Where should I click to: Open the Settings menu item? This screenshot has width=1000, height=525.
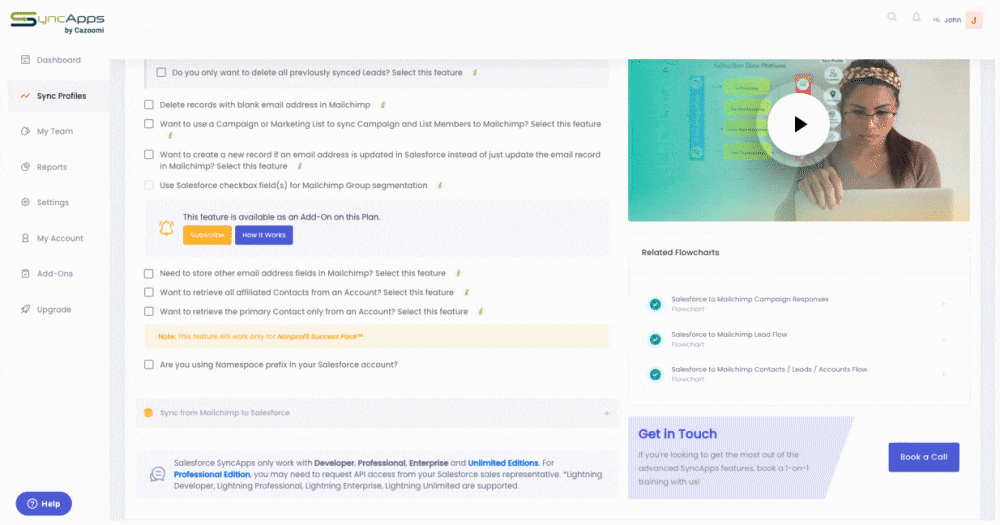coord(52,202)
